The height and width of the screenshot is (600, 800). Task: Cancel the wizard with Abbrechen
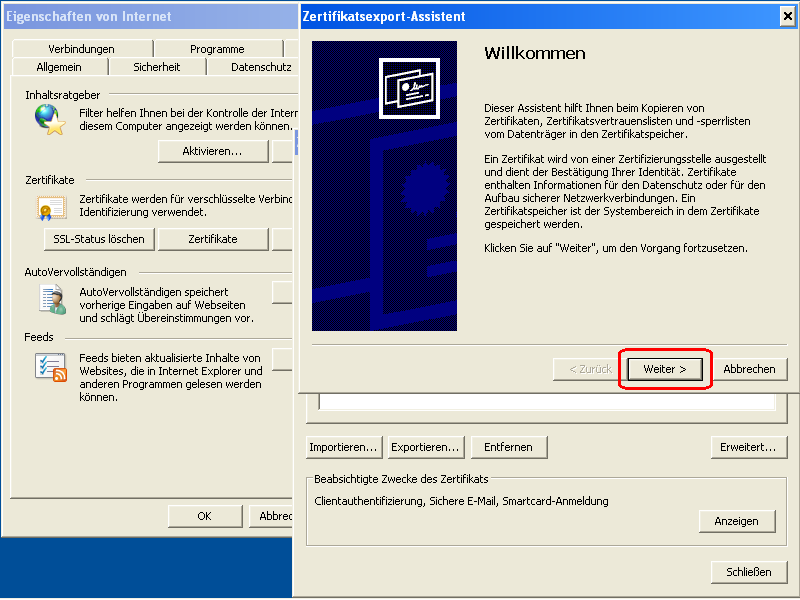tap(750, 368)
